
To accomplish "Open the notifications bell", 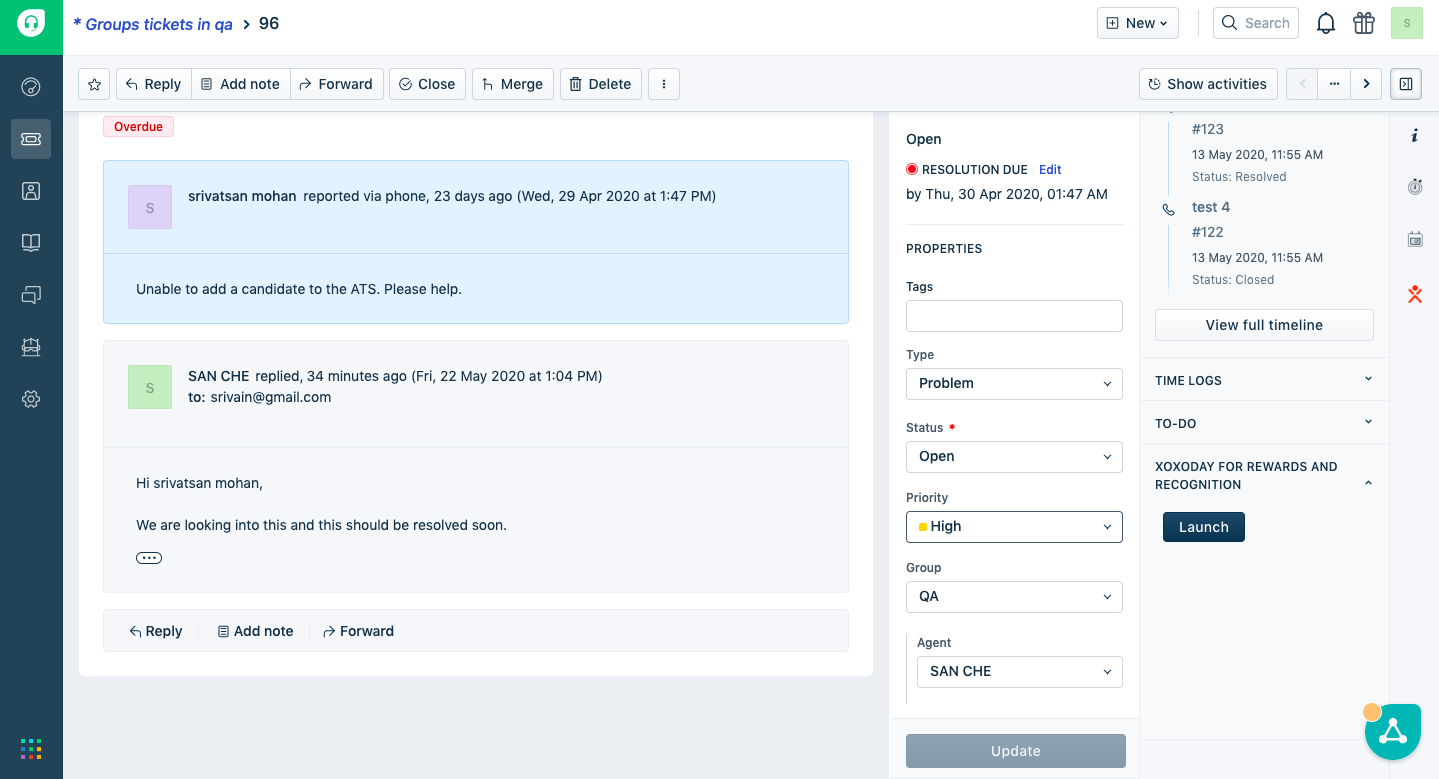I will click(1326, 23).
